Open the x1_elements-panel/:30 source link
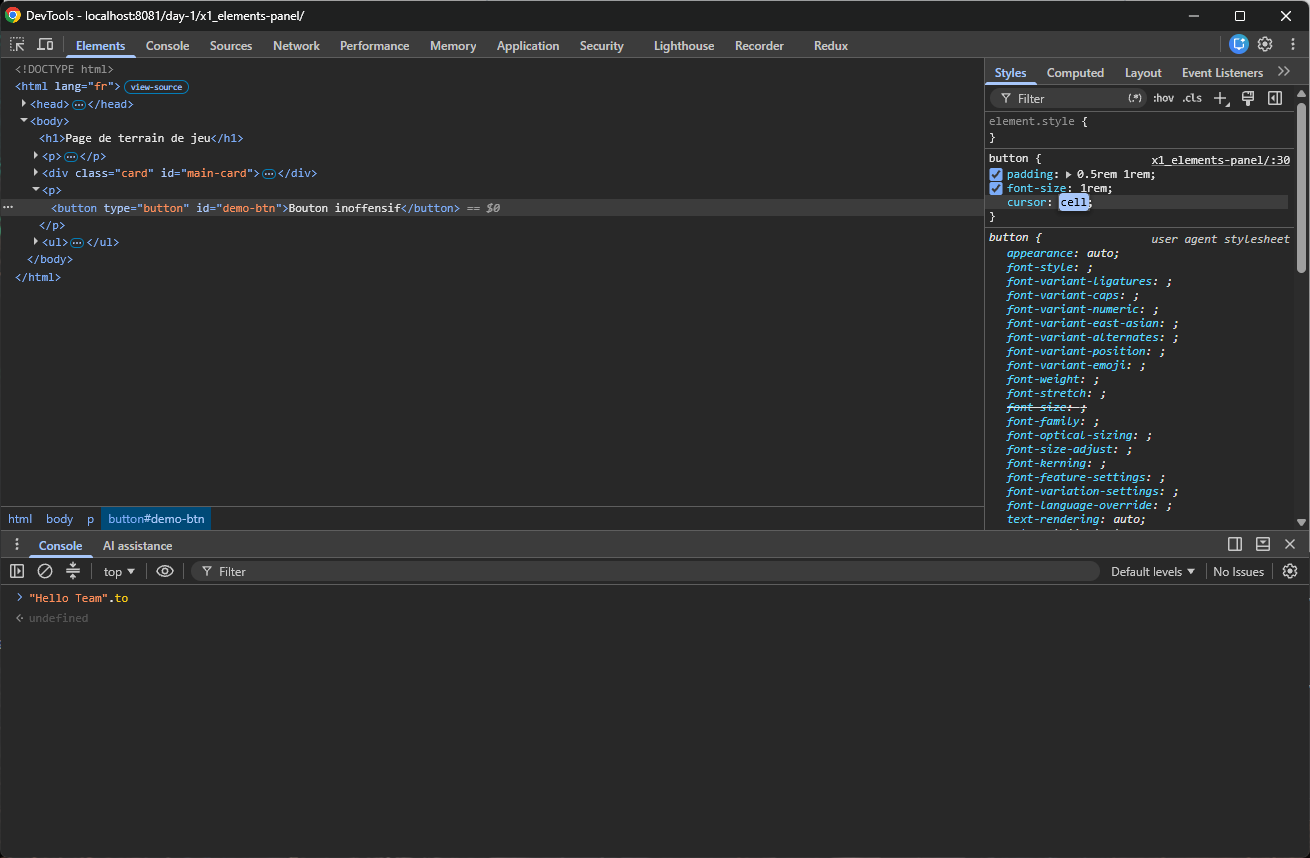 coord(1220,159)
